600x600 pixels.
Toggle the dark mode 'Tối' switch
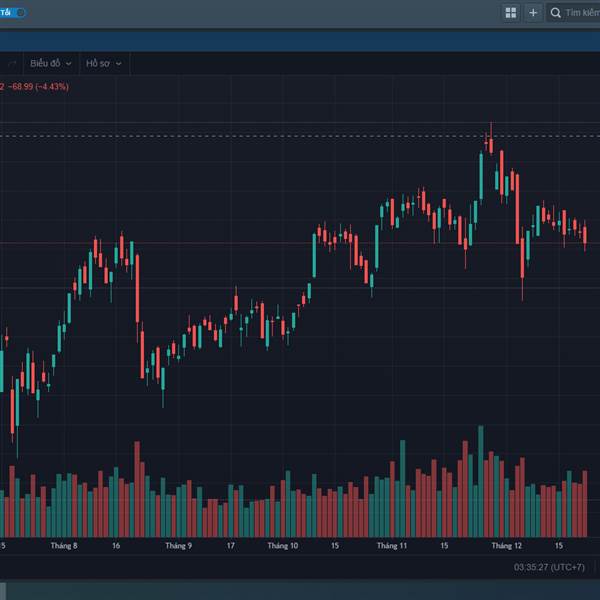pyautogui.click(x=13, y=13)
